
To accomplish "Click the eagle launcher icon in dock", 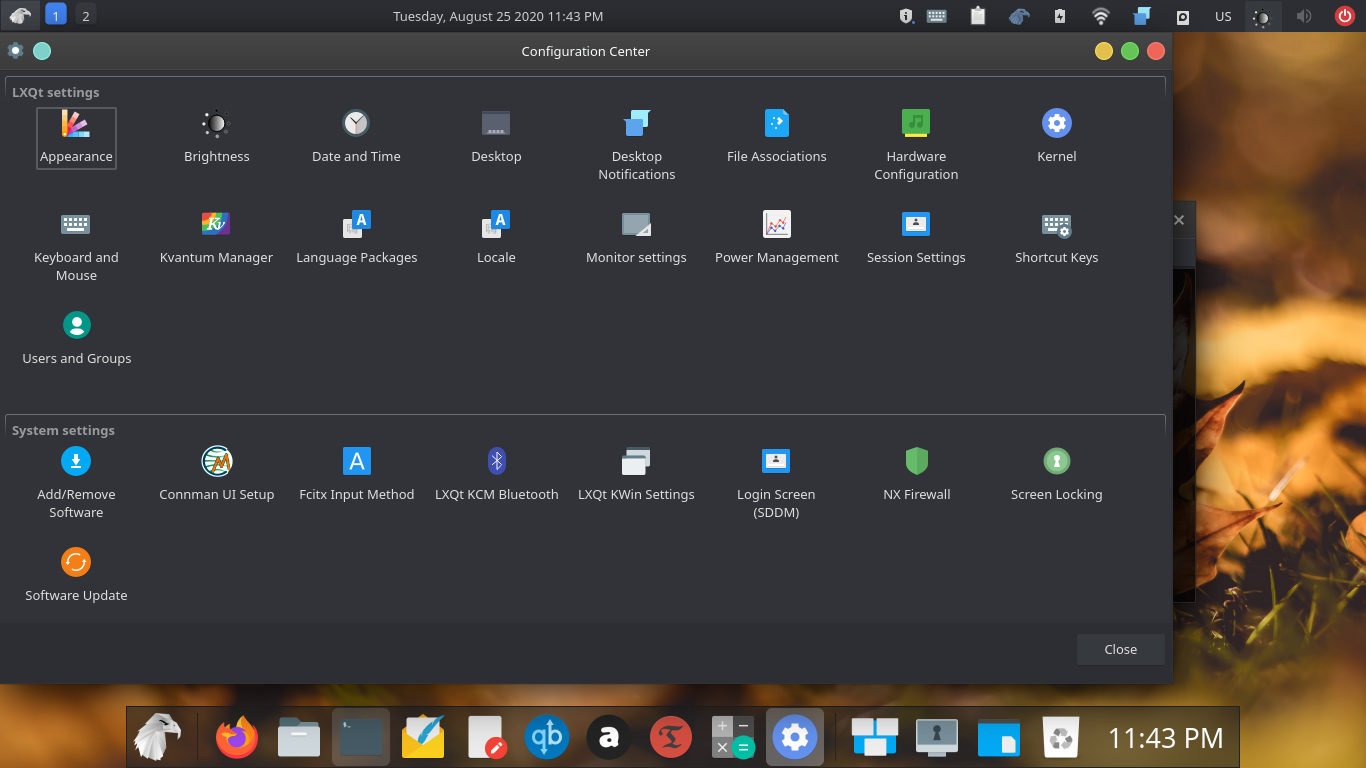I will pos(158,737).
